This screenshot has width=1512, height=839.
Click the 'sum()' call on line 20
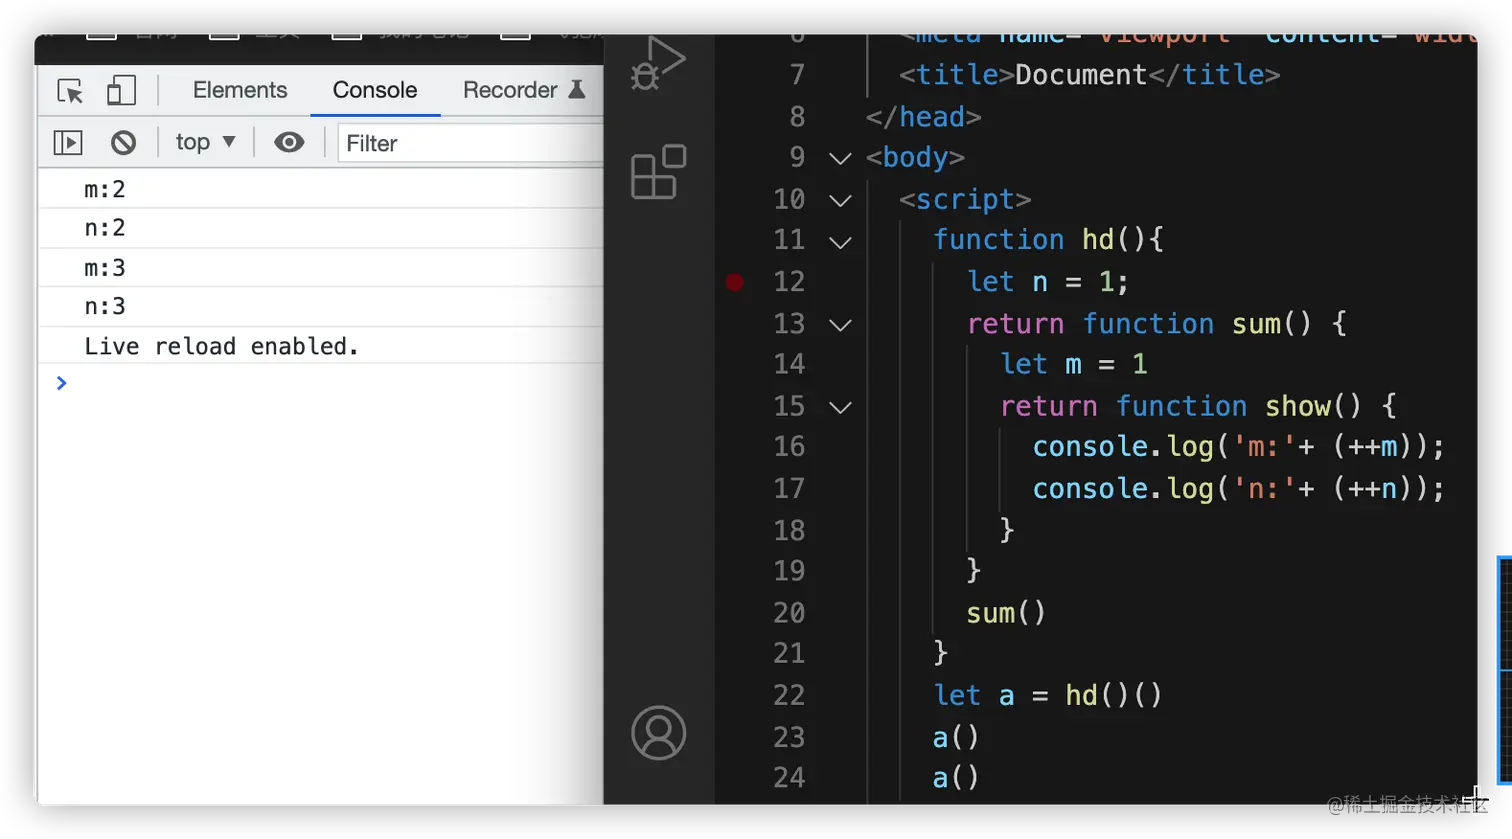(1006, 612)
